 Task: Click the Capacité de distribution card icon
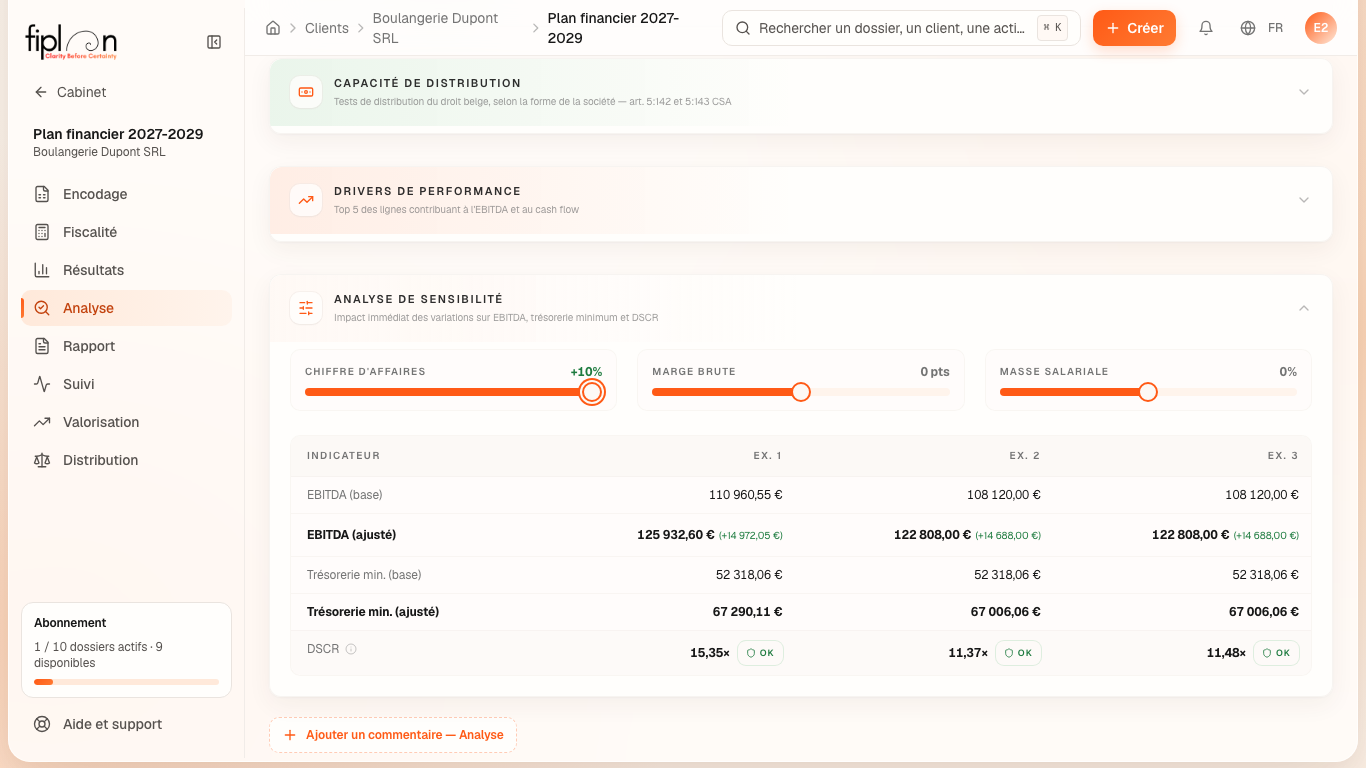tap(306, 92)
